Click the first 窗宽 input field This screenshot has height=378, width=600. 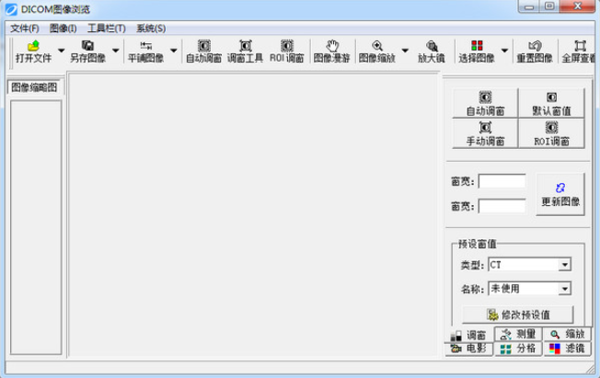(x=502, y=181)
